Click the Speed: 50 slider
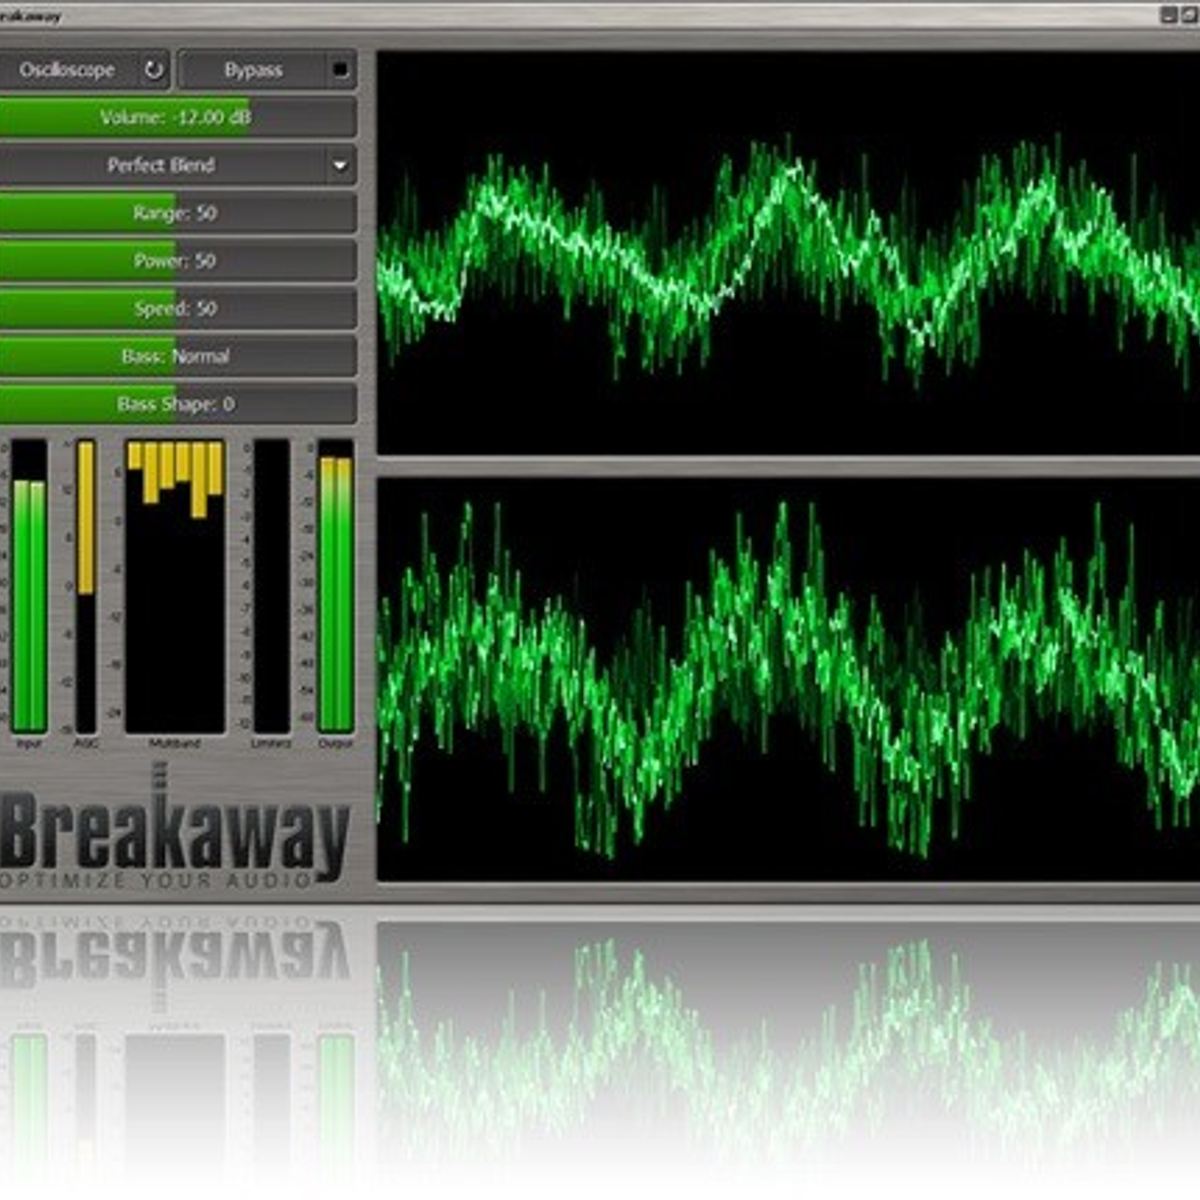Screen dimensions: 1200x1200 click(x=178, y=308)
